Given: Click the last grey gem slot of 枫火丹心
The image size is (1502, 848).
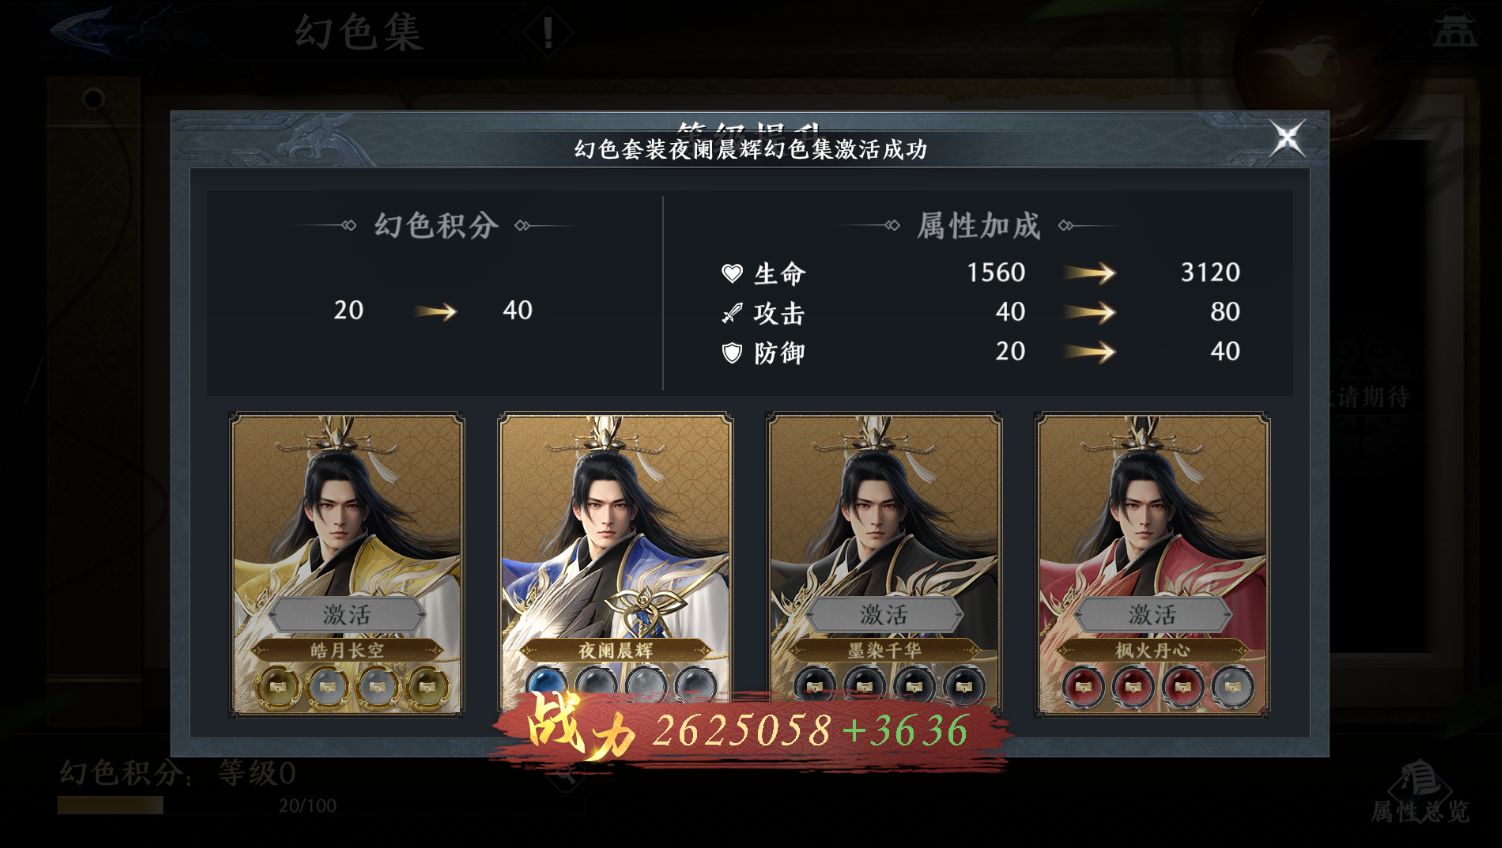Looking at the screenshot, I should tap(1232, 686).
